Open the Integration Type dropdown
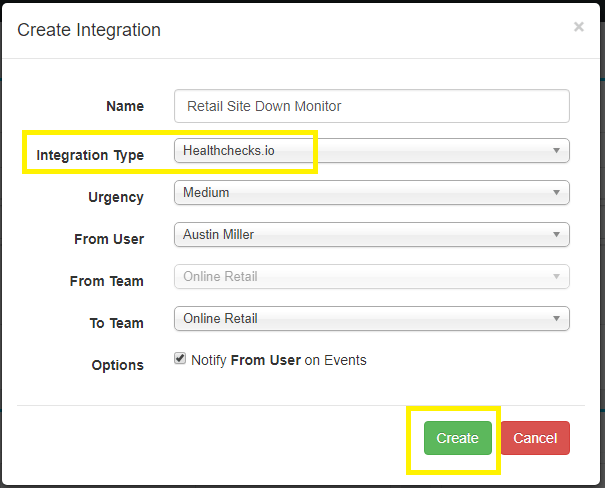Screen dimensions: 605x488 tap(372, 150)
